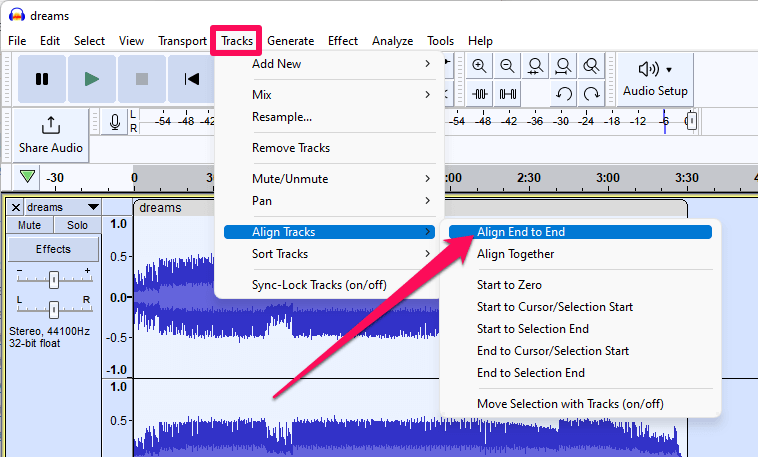Open the File menu
The height and width of the screenshot is (457, 758).
(x=17, y=41)
